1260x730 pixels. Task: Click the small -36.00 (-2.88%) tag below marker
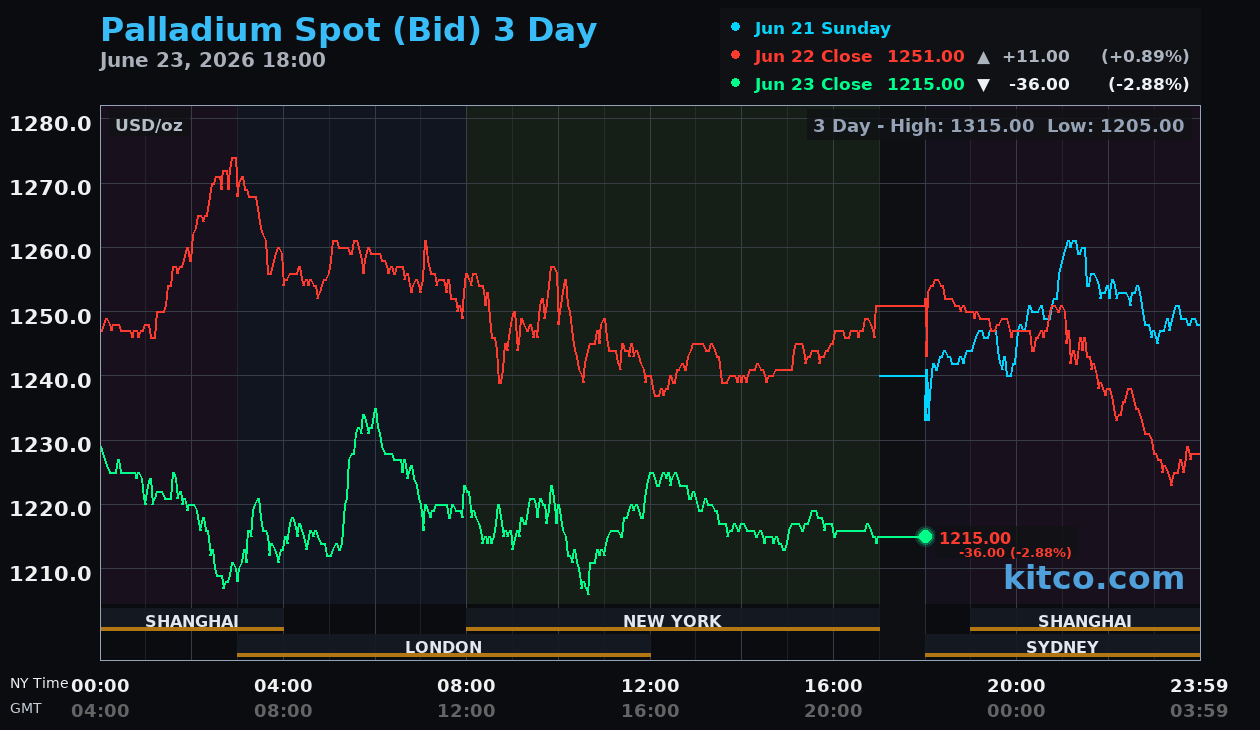tap(1015, 553)
